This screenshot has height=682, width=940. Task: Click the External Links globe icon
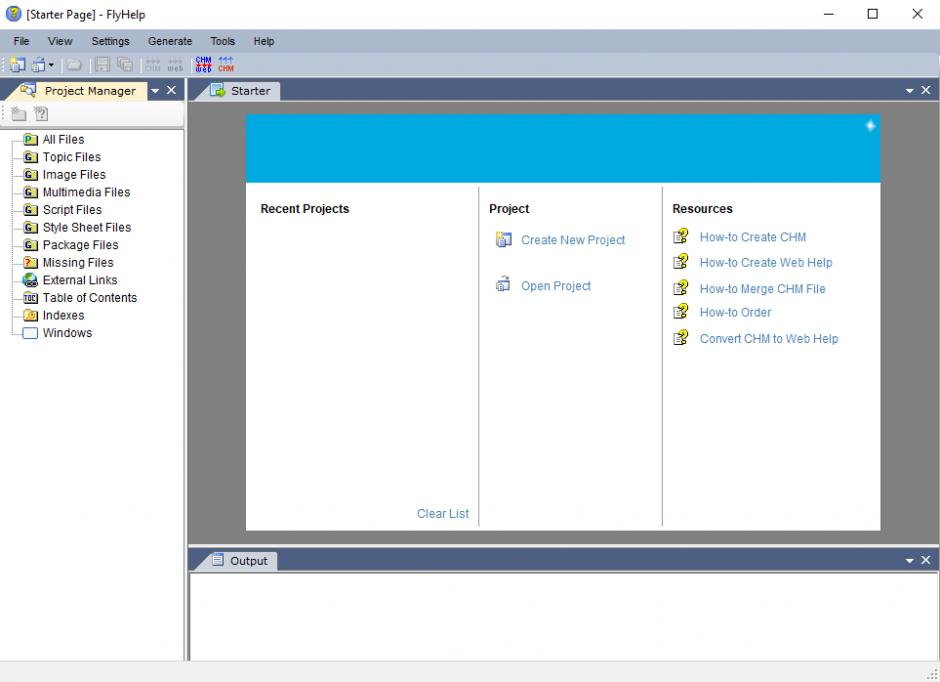point(30,280)
